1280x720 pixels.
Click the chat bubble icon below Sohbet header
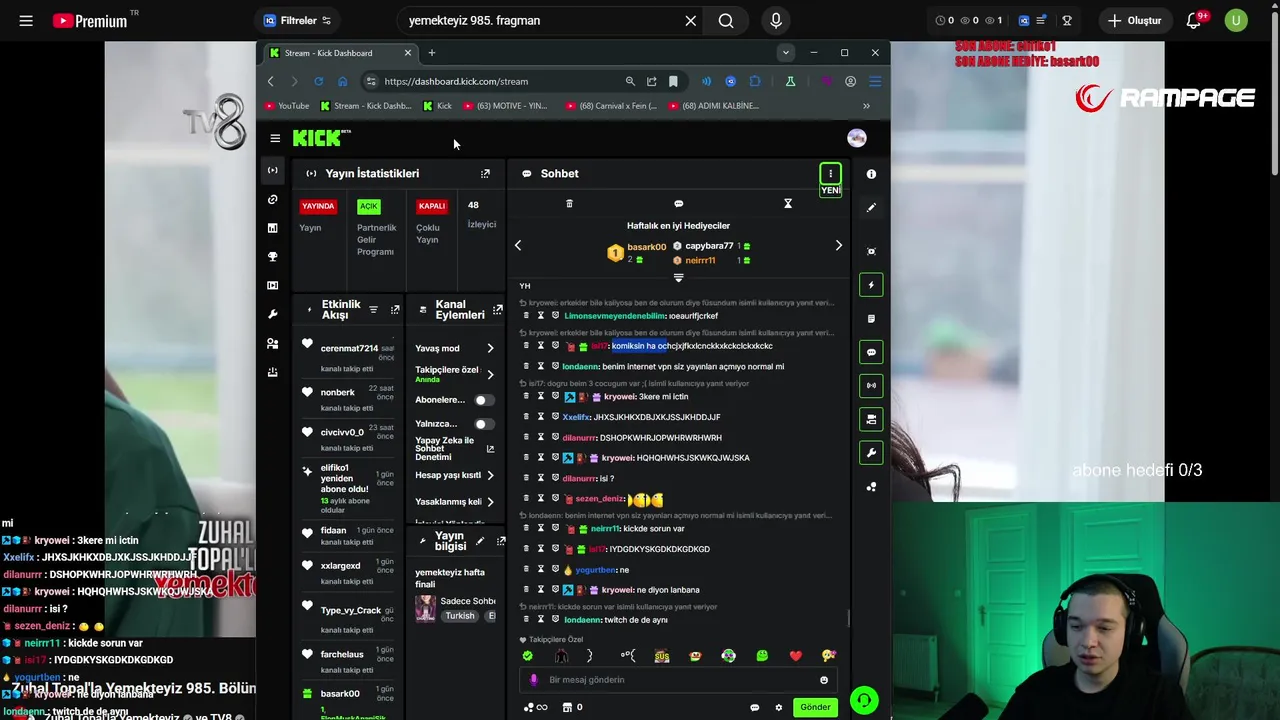pyautogui.click(x=678, y=204)
